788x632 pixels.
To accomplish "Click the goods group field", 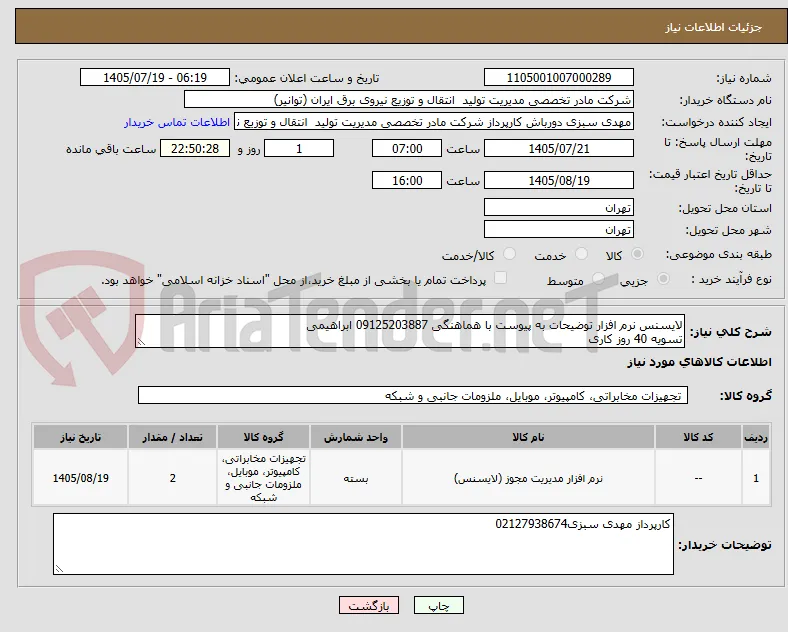I will tap(413, 395).
